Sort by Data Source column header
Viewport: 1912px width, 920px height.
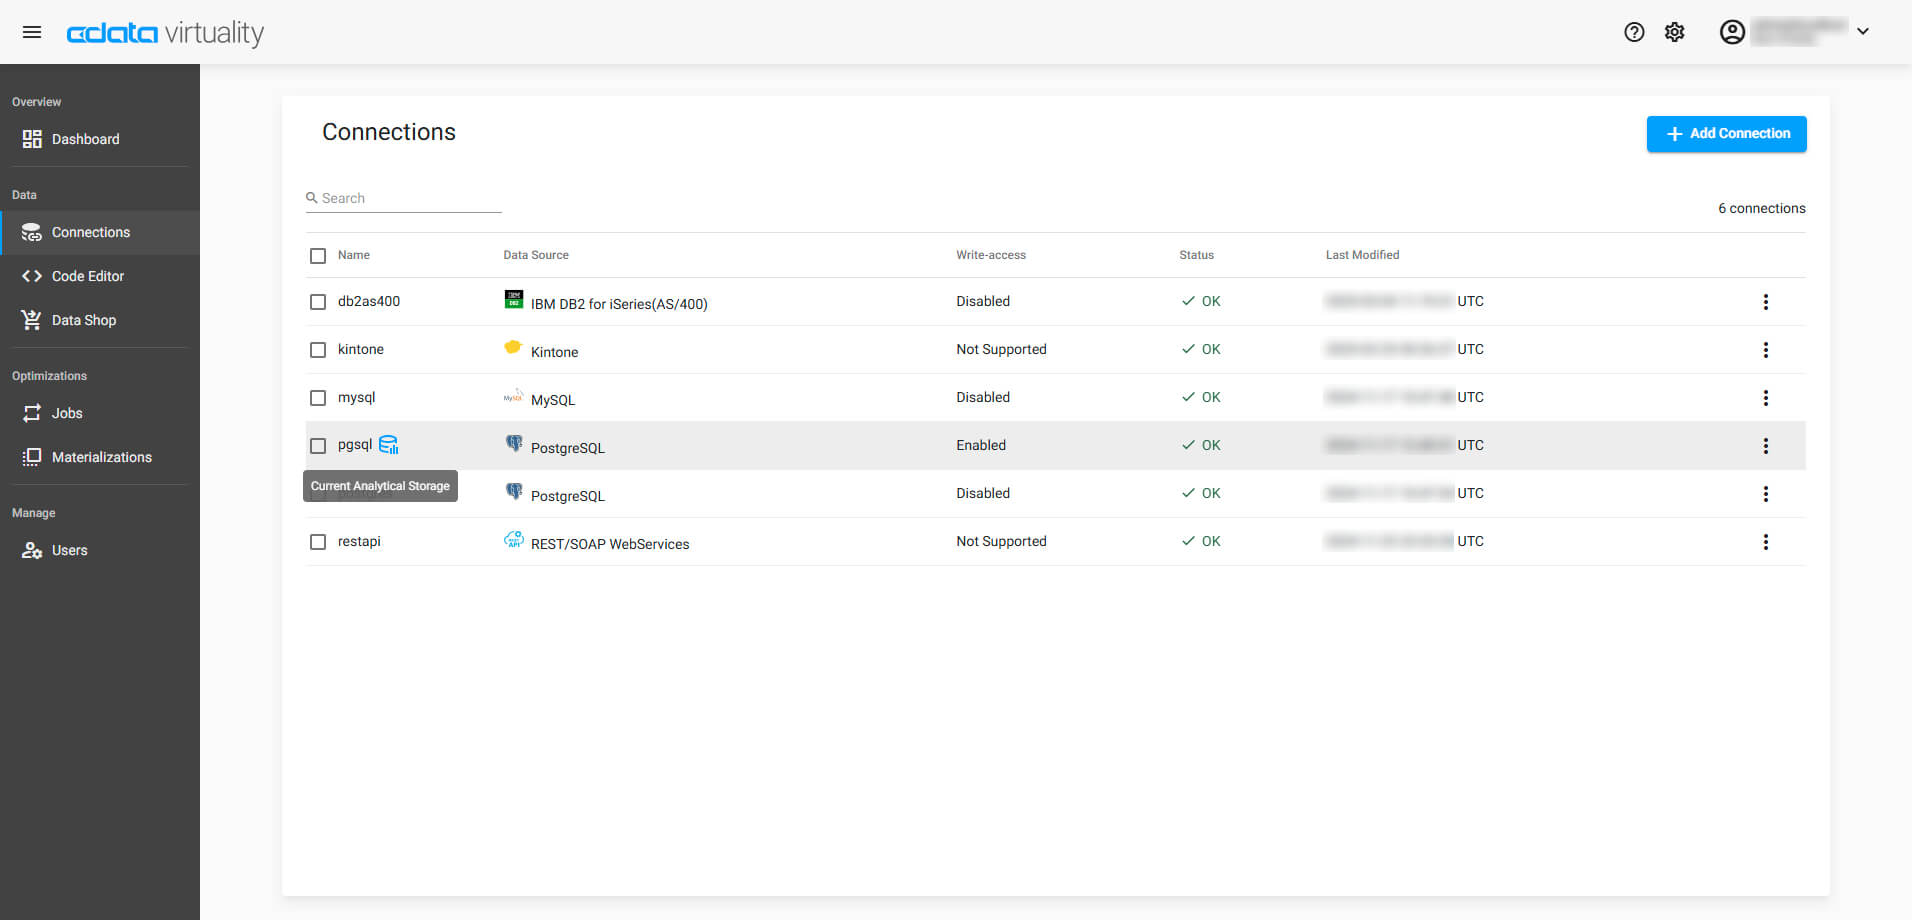(536, 256)
